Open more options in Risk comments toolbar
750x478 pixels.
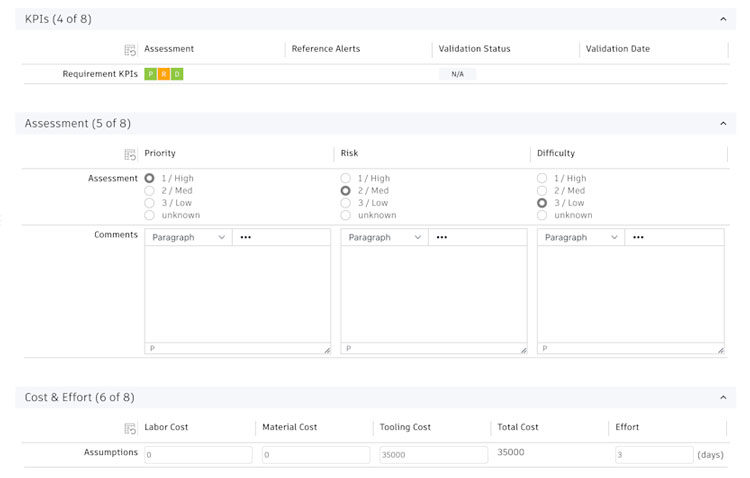click(442, 238)
